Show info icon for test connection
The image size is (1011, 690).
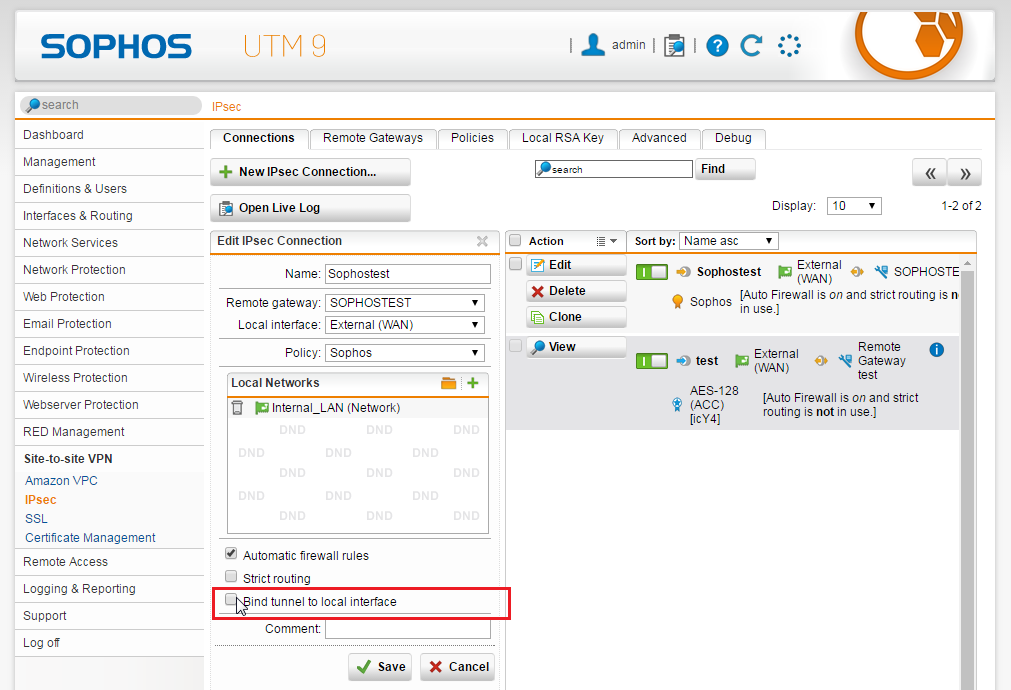pyautogui.click(x=937, y=350)
